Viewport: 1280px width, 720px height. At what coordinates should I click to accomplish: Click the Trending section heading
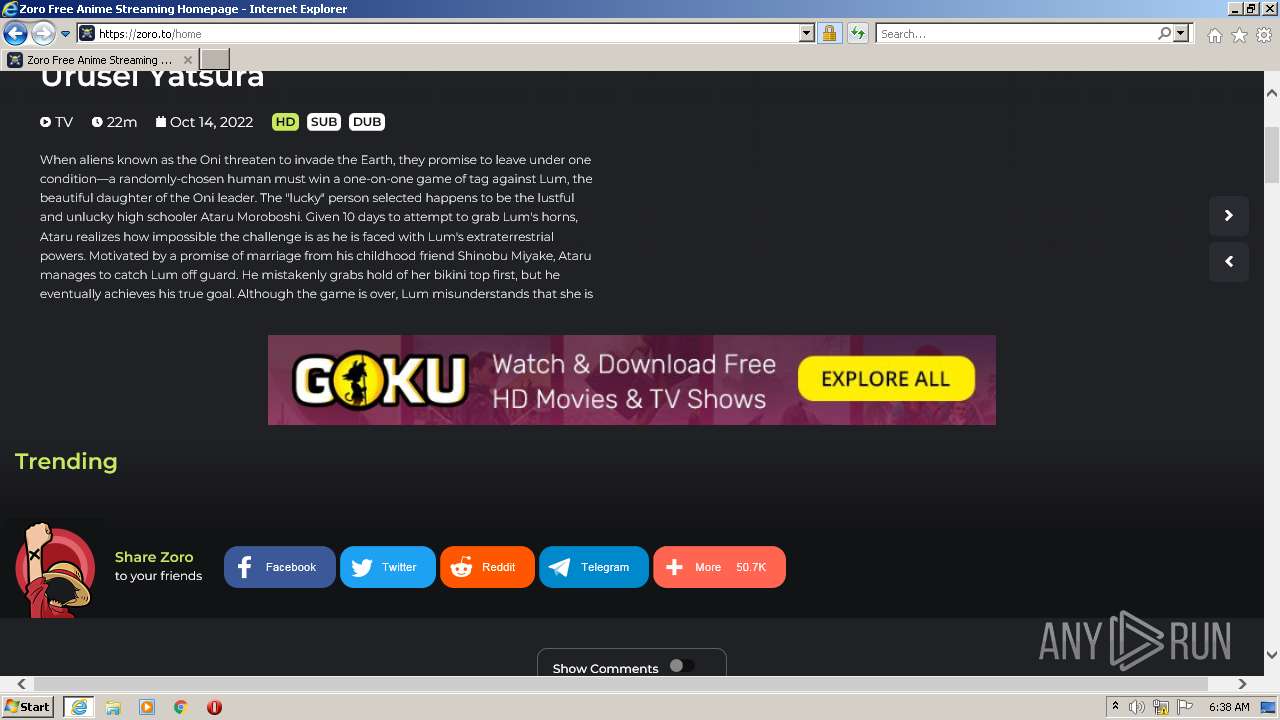[x=66, y=461]
